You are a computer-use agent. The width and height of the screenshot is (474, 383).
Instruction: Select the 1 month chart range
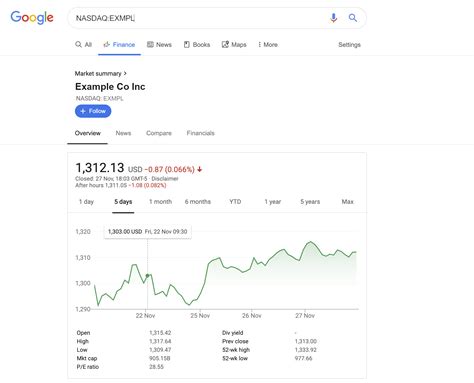click(x=160, y=202)
